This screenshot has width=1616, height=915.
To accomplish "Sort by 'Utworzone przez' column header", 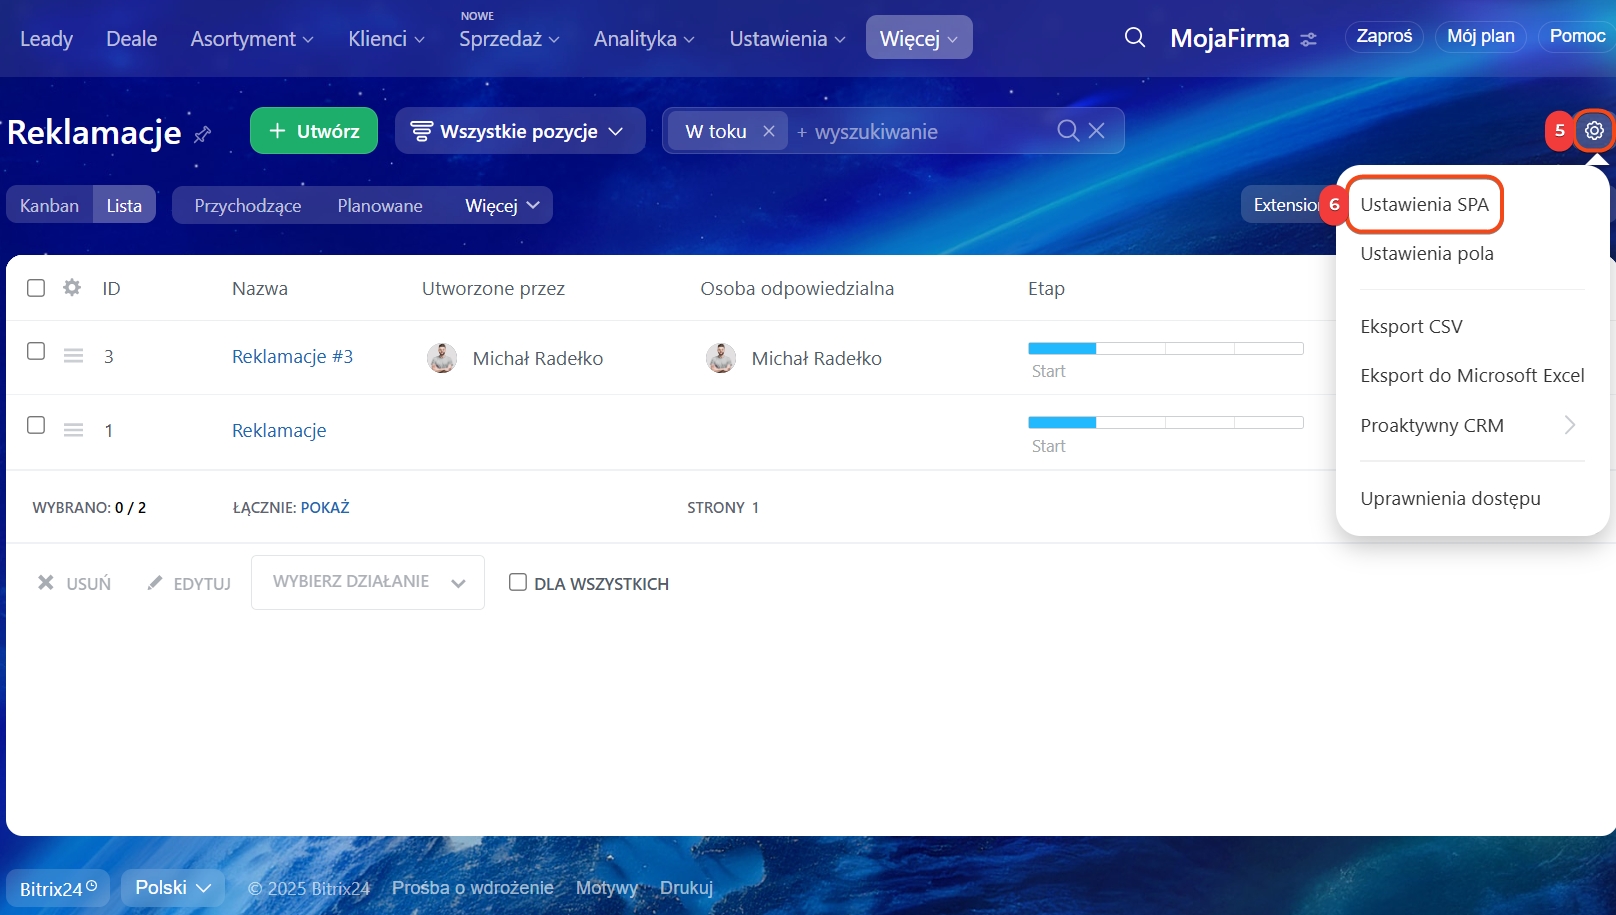I will tap(493, 288).
